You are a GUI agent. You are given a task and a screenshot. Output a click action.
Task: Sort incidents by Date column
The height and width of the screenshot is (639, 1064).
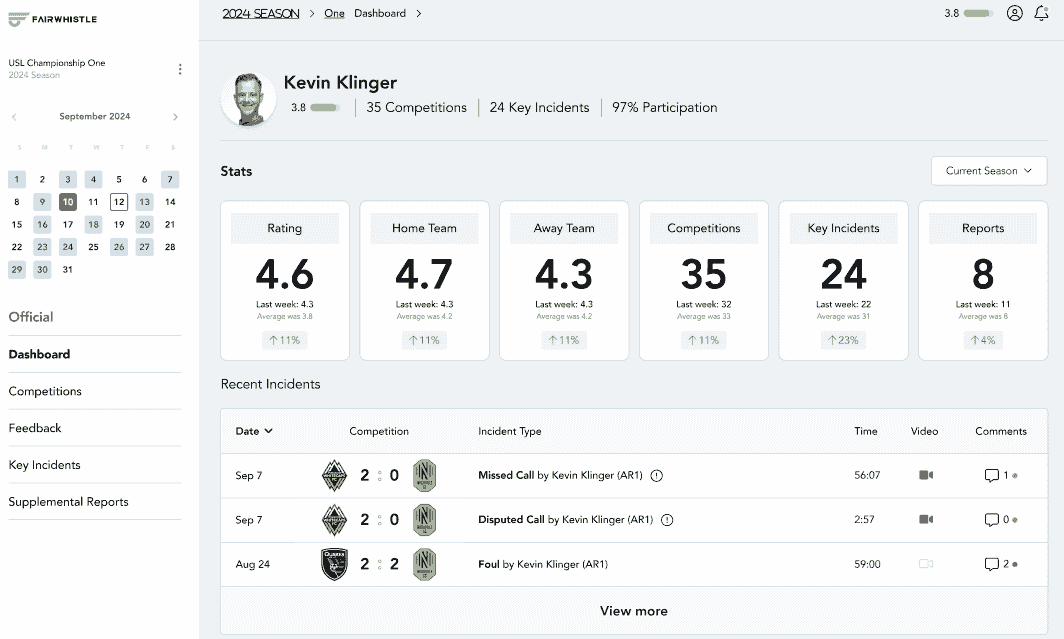[254, 431]
